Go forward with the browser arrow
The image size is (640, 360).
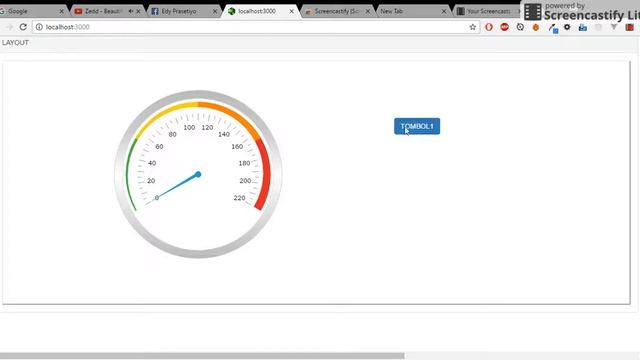pos(9,27)
